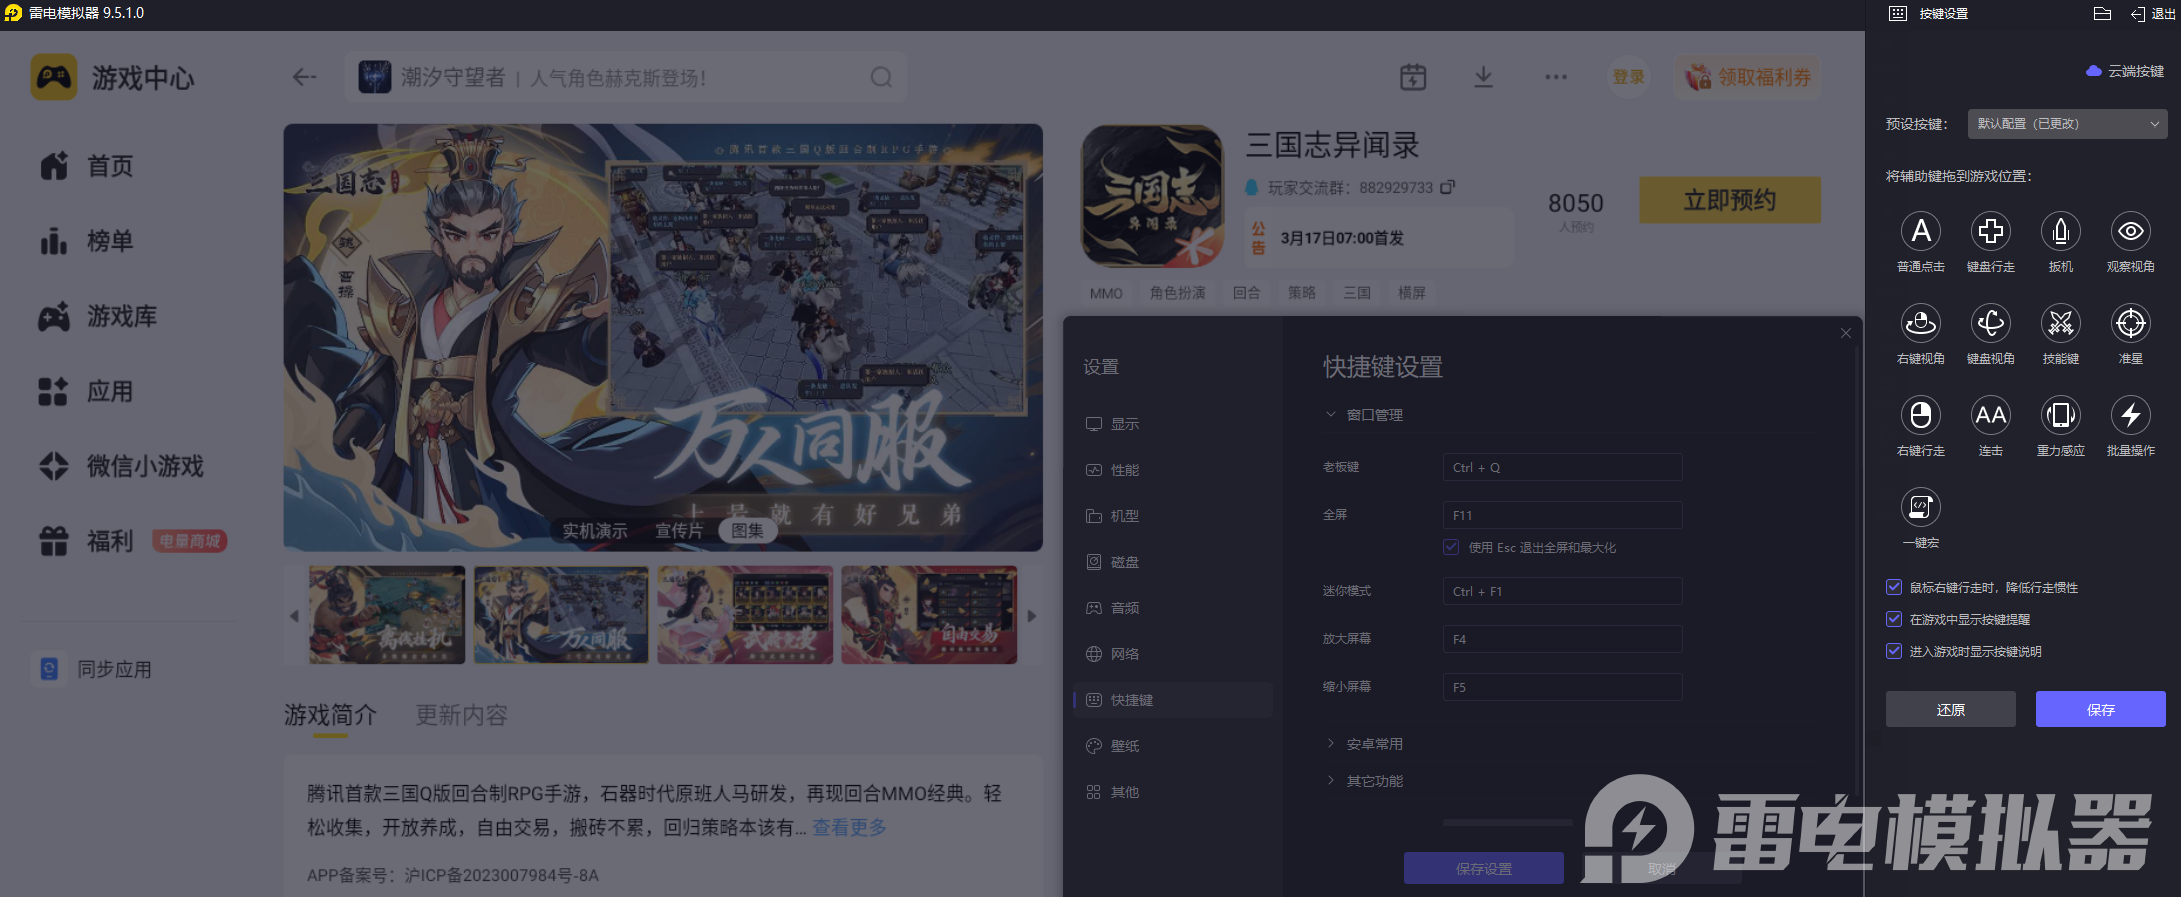Pick the 右键行走 mouse icon
The height and width of the screenshot is (897, 2181).
point(1921,416)
